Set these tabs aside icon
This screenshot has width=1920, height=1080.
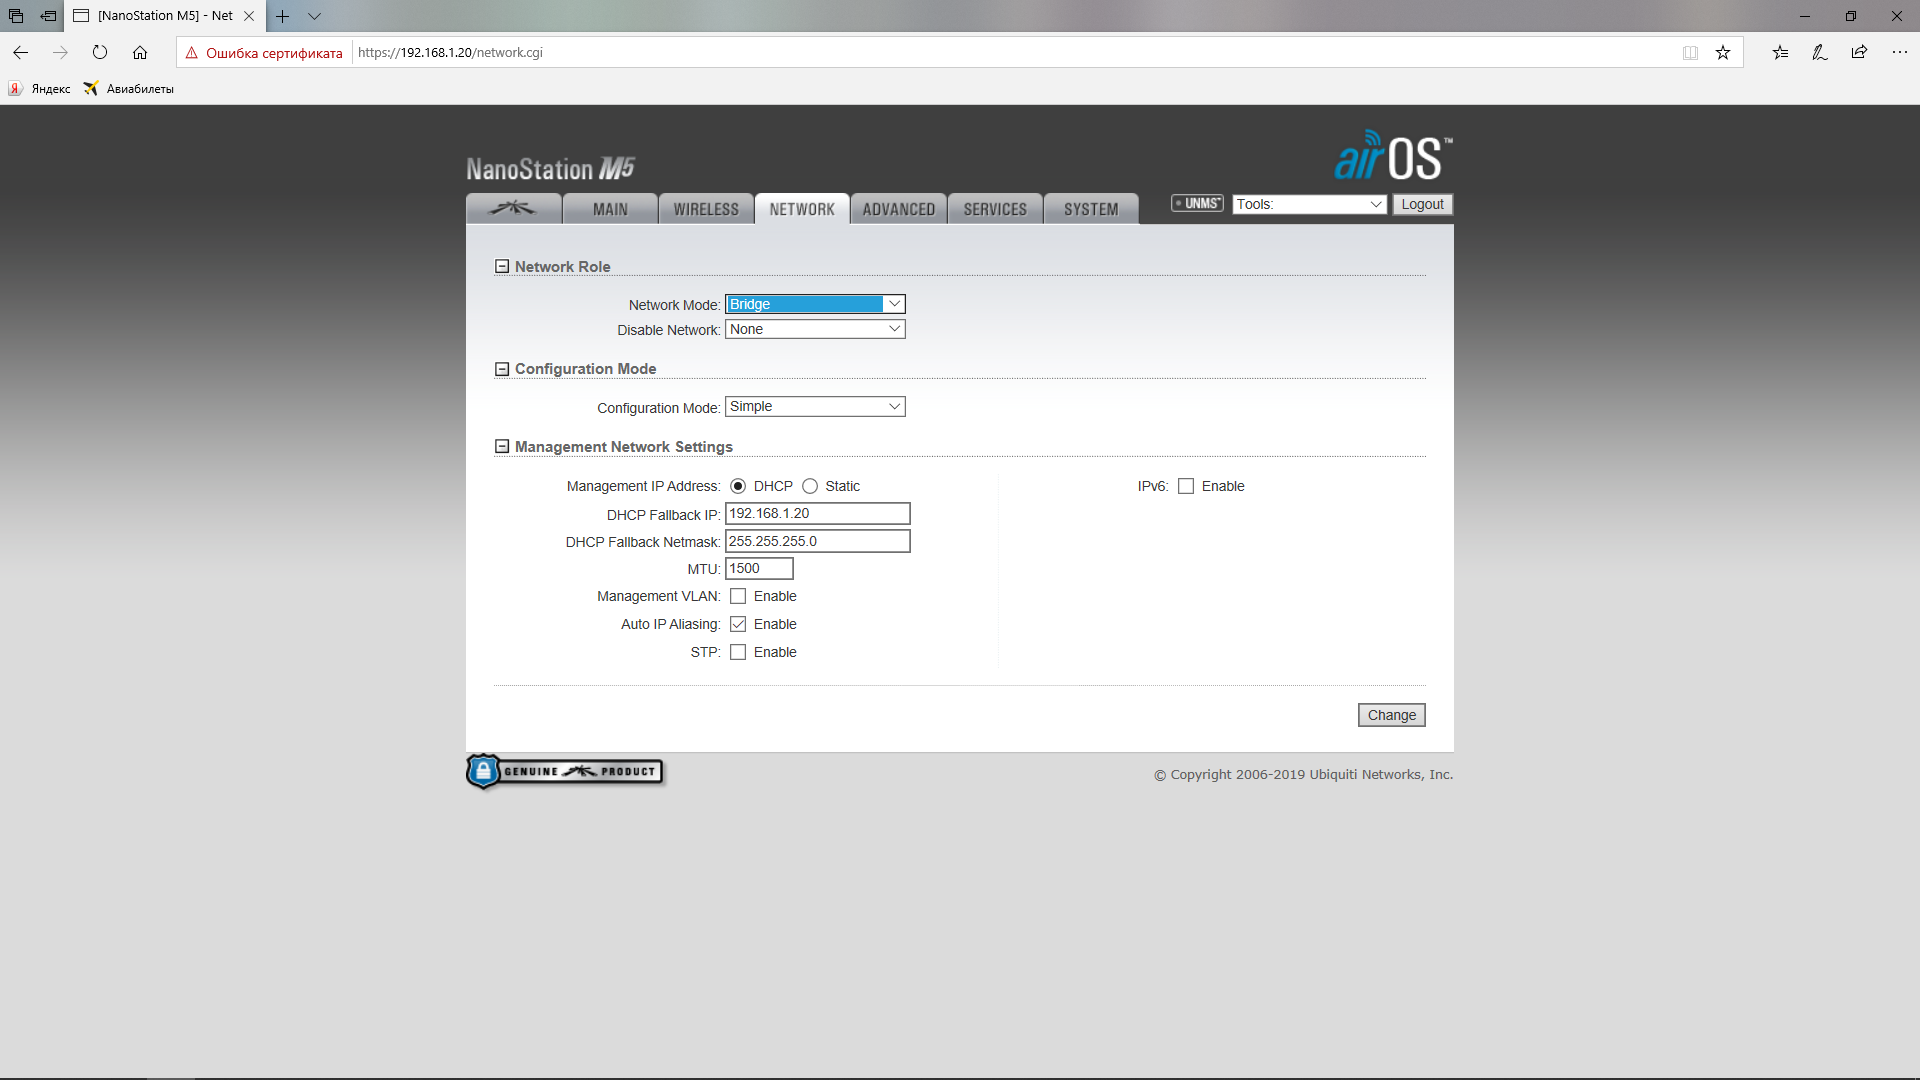[x=48, y=16]
